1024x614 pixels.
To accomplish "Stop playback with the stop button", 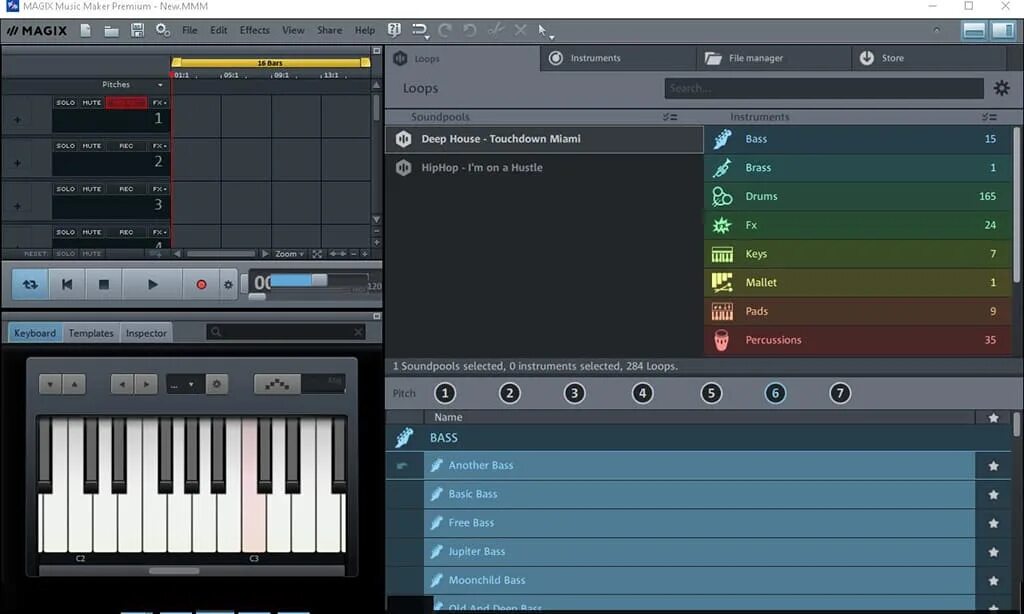I will [103, 284].
